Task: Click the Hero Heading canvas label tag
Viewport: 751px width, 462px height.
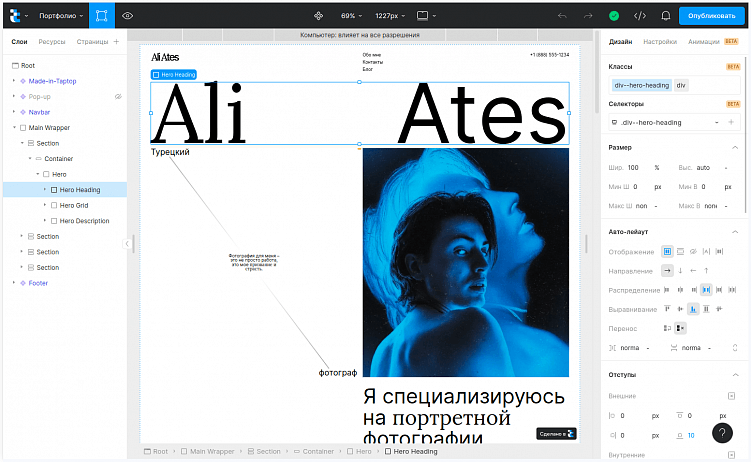Action: 173,75
